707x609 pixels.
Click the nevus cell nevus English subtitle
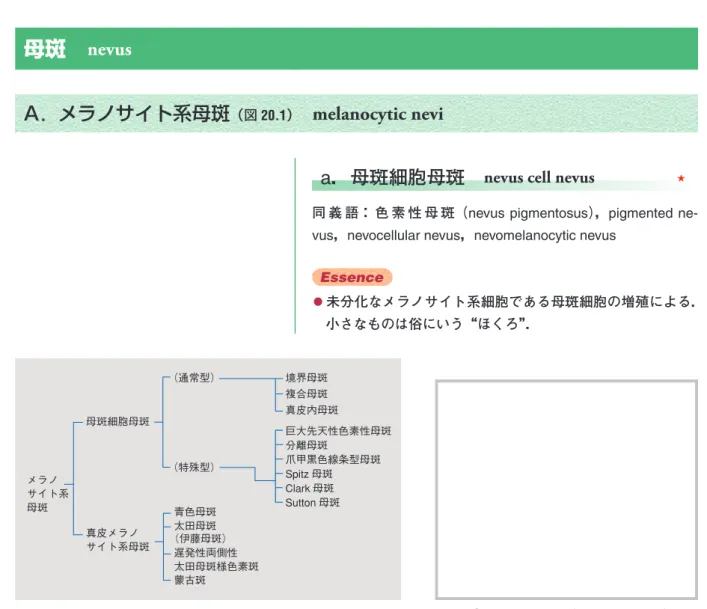pos(539,178)
